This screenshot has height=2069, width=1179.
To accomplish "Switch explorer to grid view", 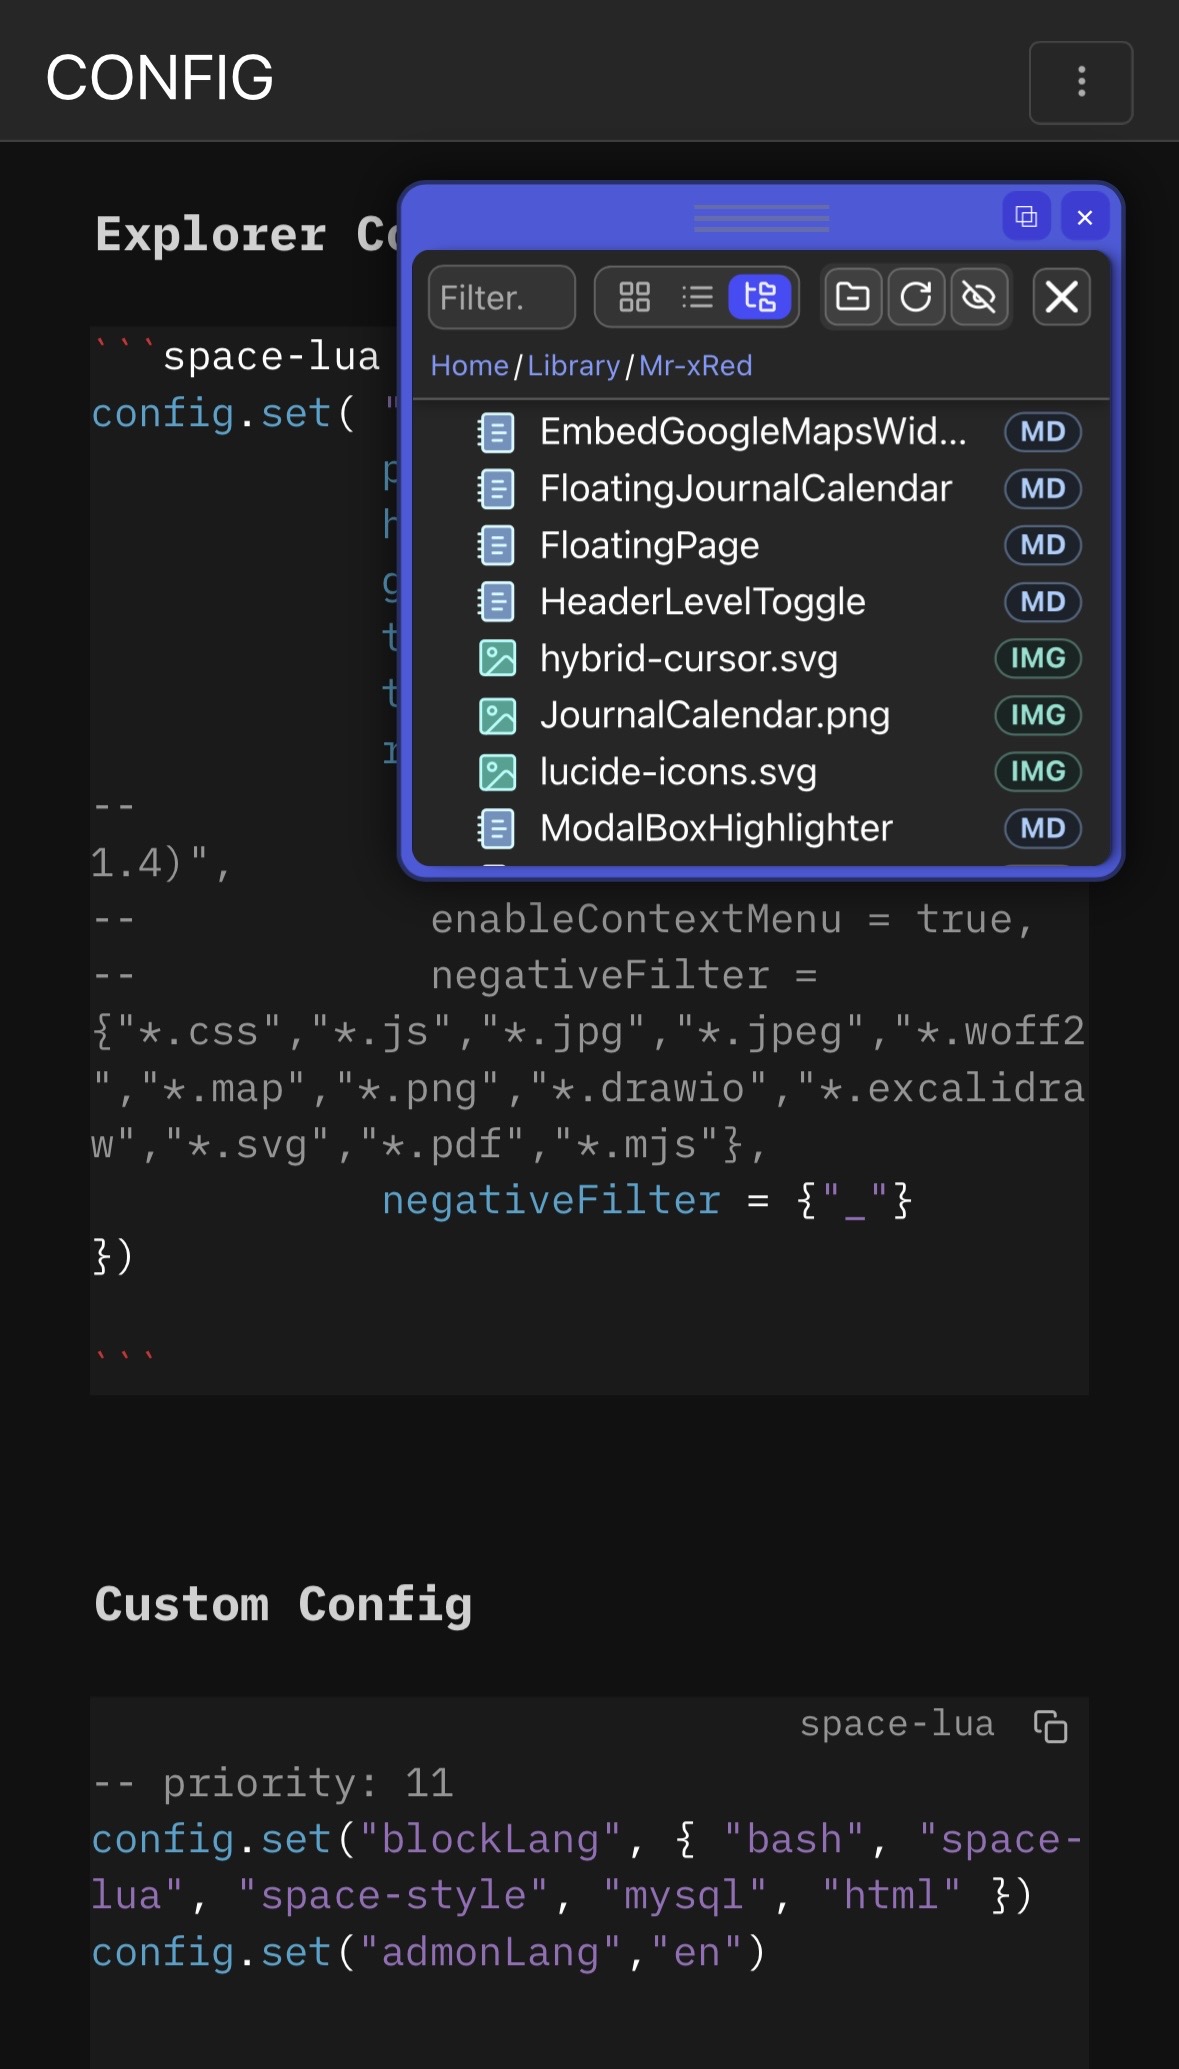I will pos(635,297).
